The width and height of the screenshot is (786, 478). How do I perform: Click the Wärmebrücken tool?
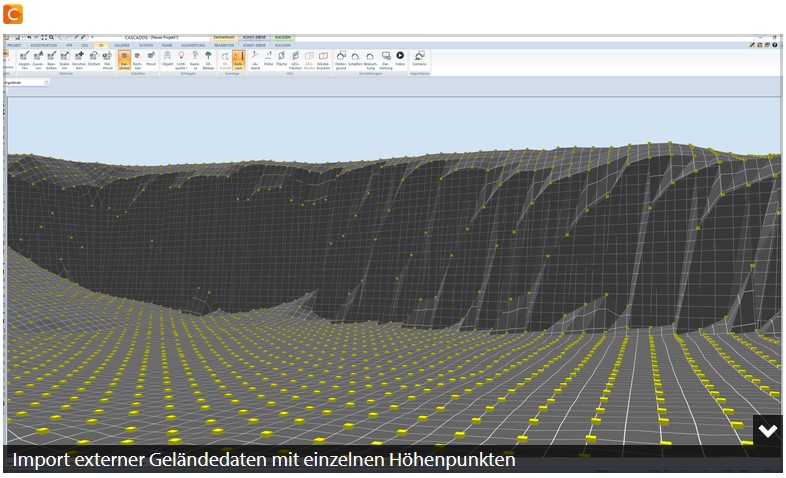[323, 60]
